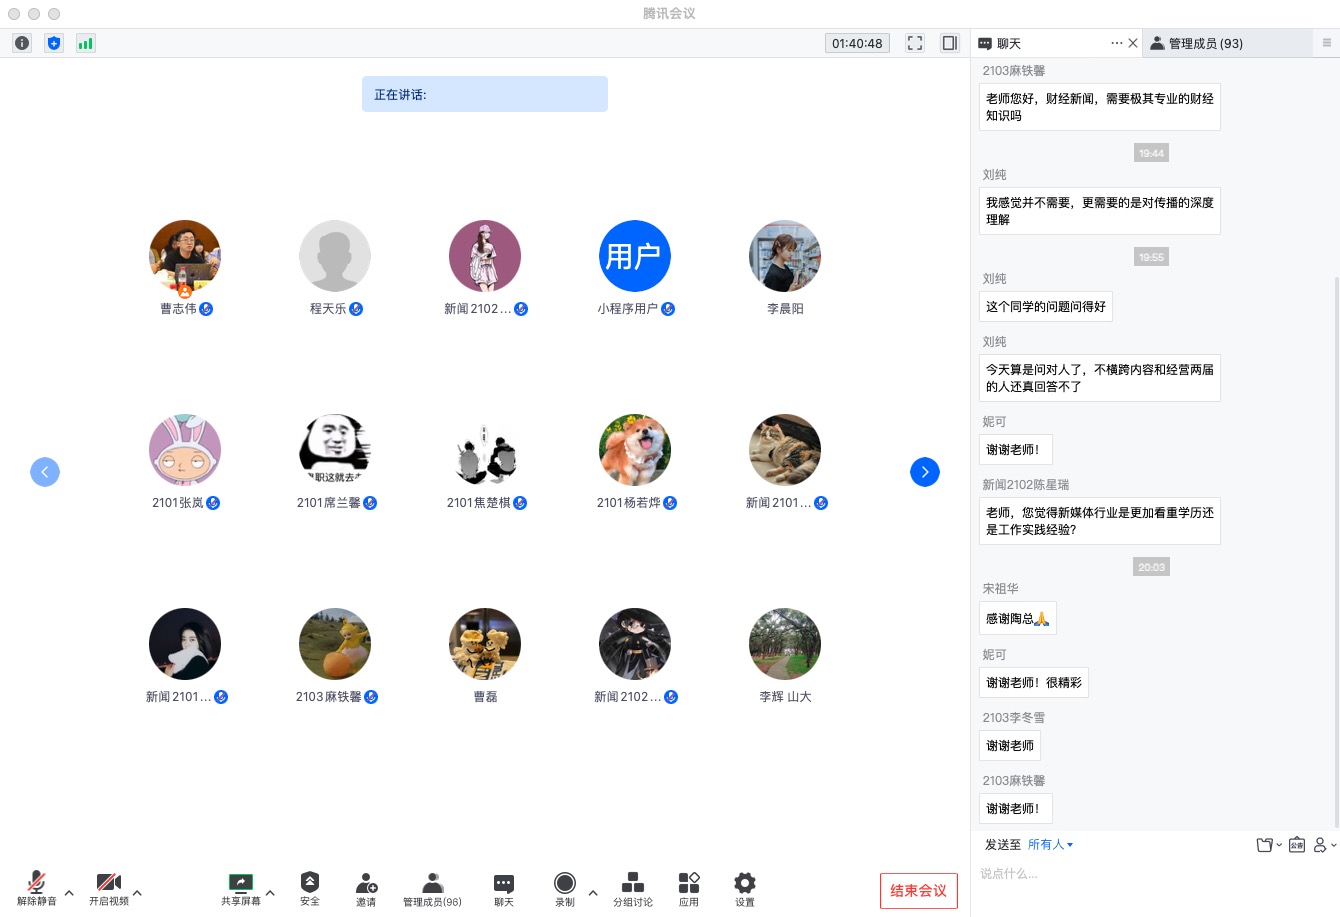
Task: Go to next page of participants
Action: tap(925, 472)
